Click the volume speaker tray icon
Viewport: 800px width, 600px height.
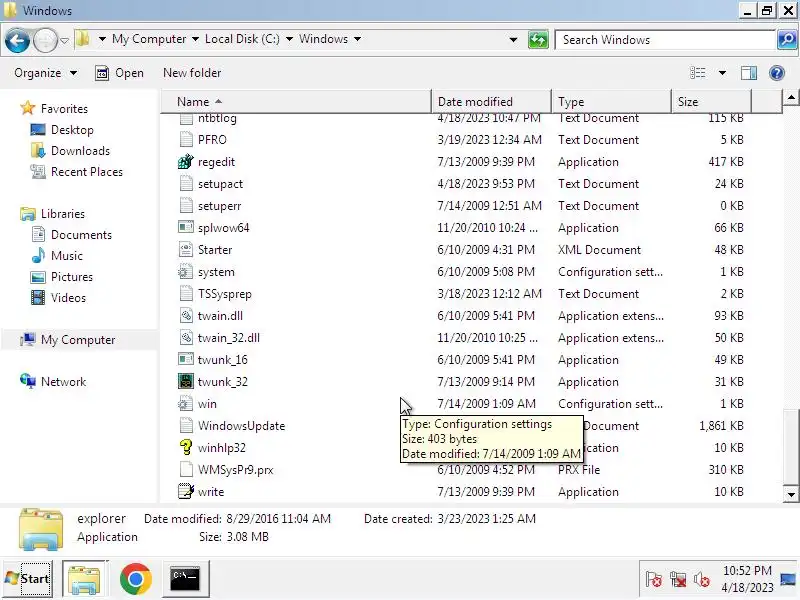702,580
